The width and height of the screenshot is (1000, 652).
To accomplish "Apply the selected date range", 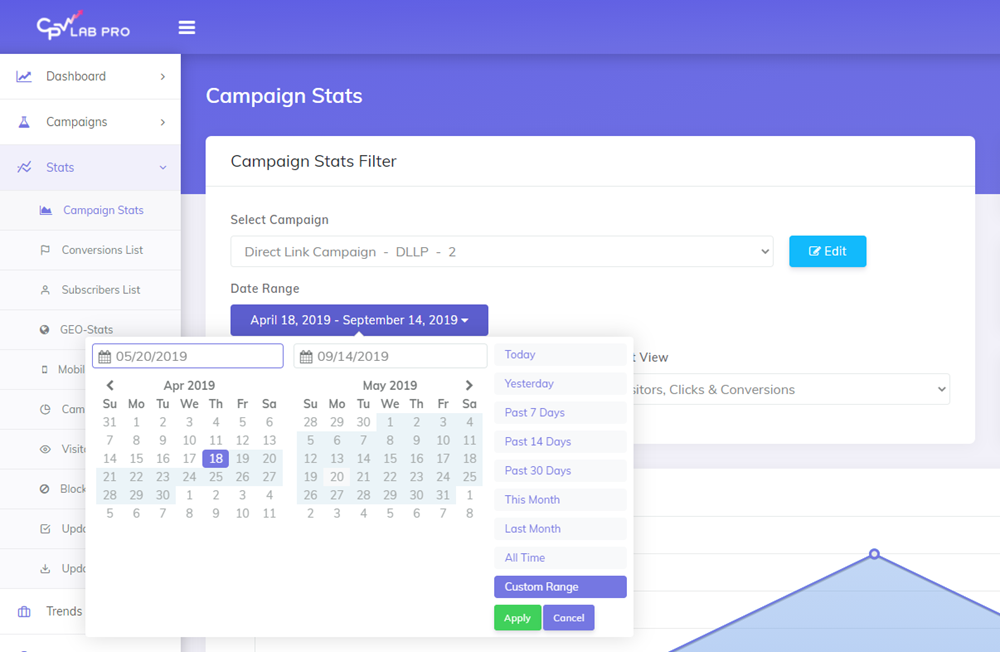I will (x=517, y=618).
